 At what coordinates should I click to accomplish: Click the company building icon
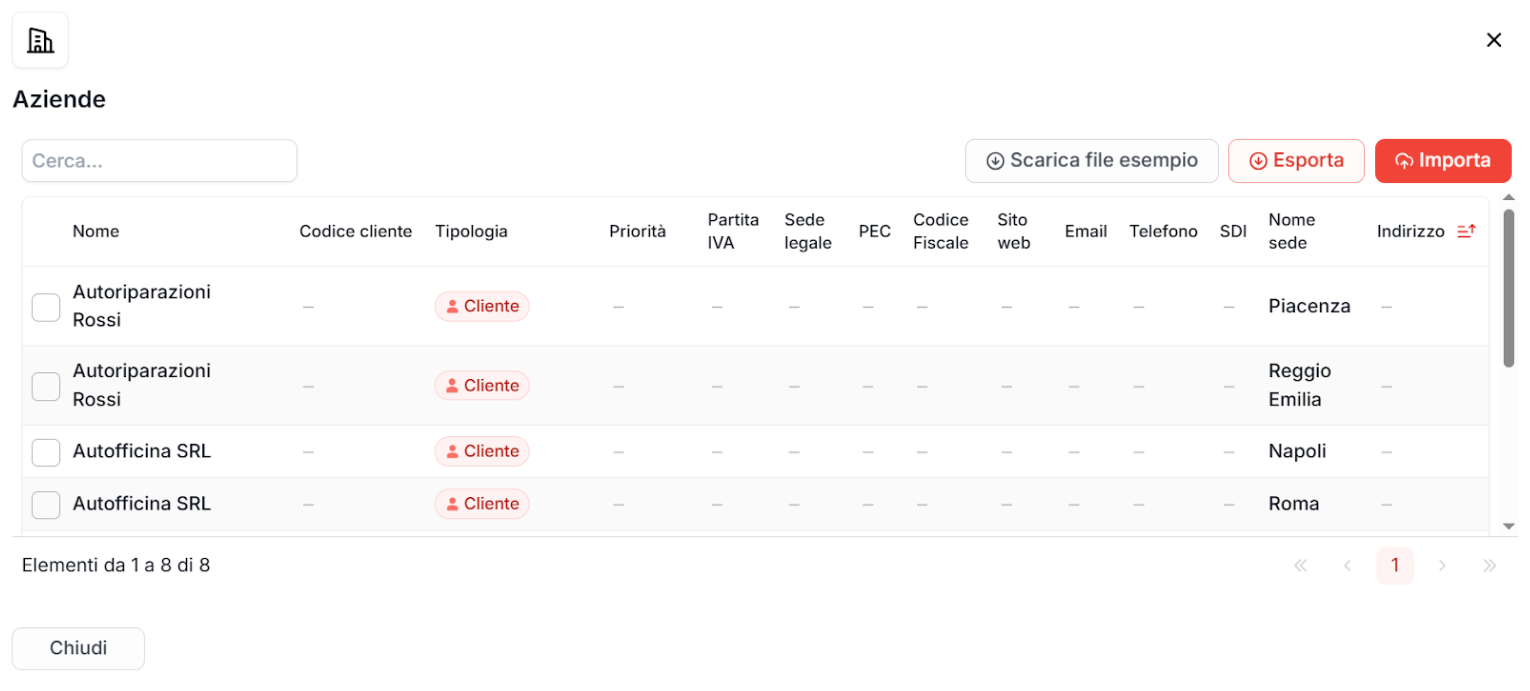pos(40,41)
